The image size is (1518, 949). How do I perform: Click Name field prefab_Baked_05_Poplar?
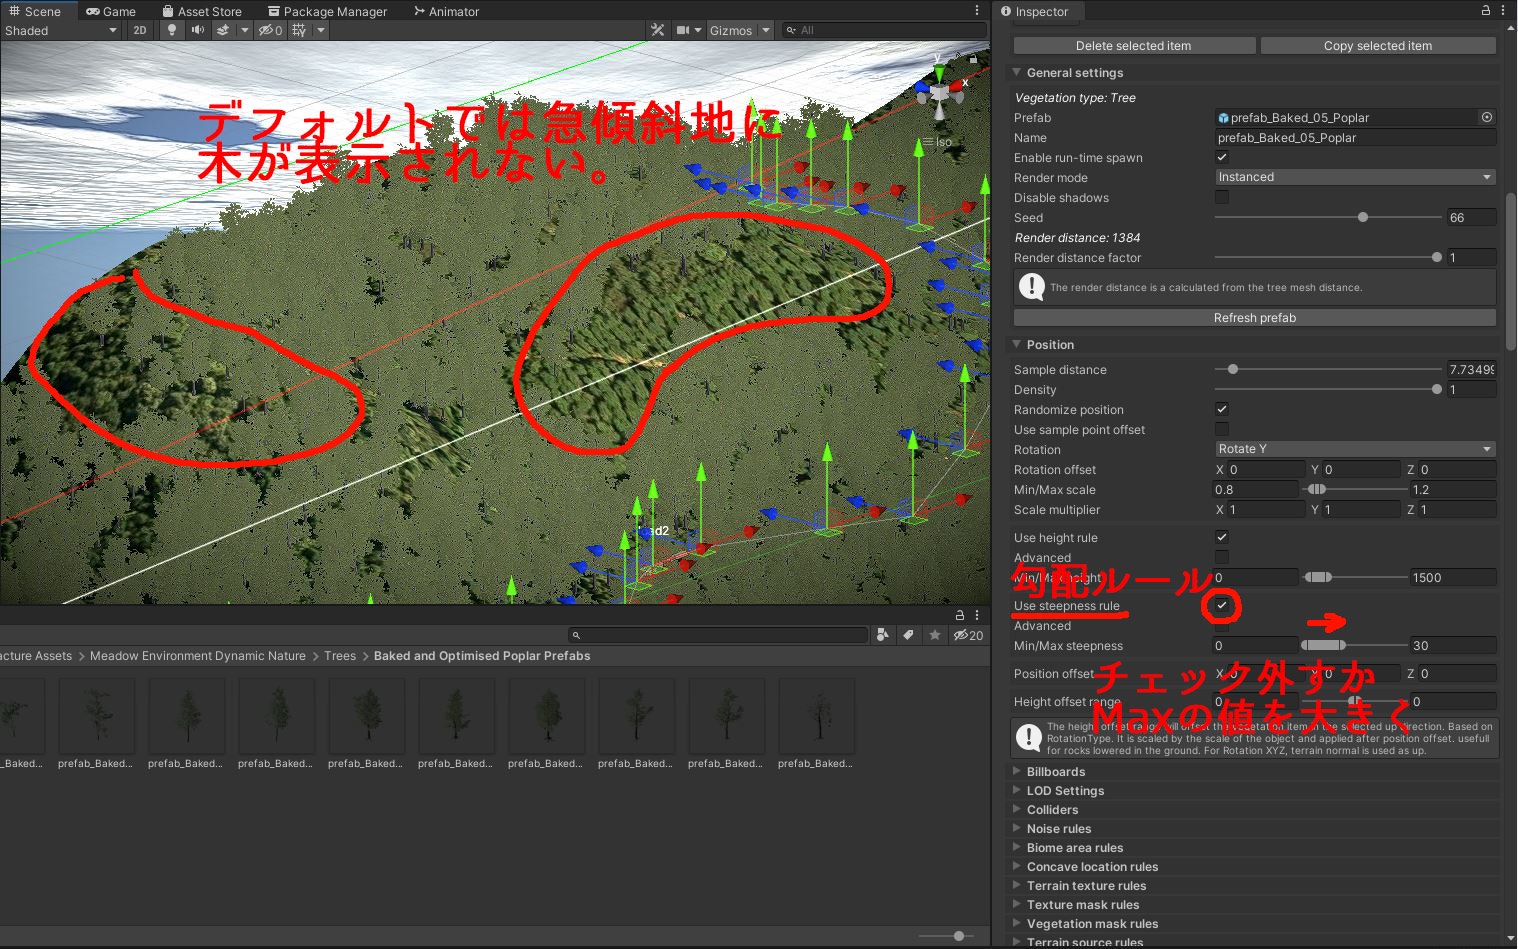(1355, 138)
